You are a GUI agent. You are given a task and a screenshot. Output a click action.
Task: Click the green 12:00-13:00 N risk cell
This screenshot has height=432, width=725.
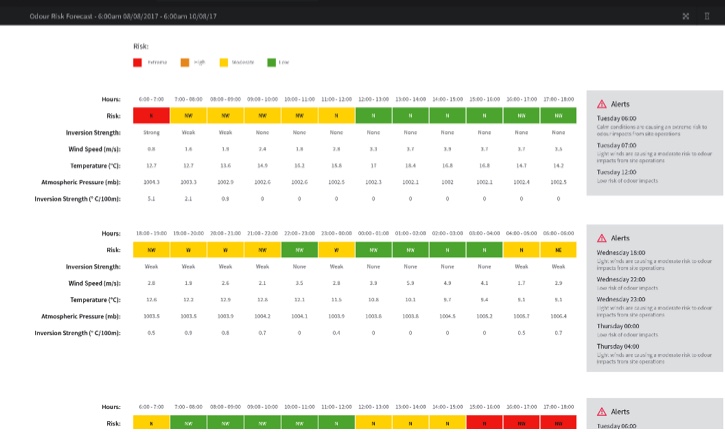373,116
